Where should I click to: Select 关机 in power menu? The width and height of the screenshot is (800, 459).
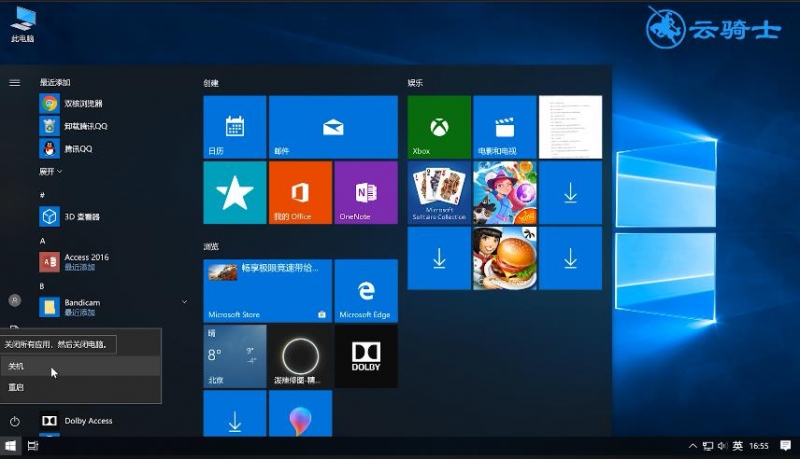[81, 366]
